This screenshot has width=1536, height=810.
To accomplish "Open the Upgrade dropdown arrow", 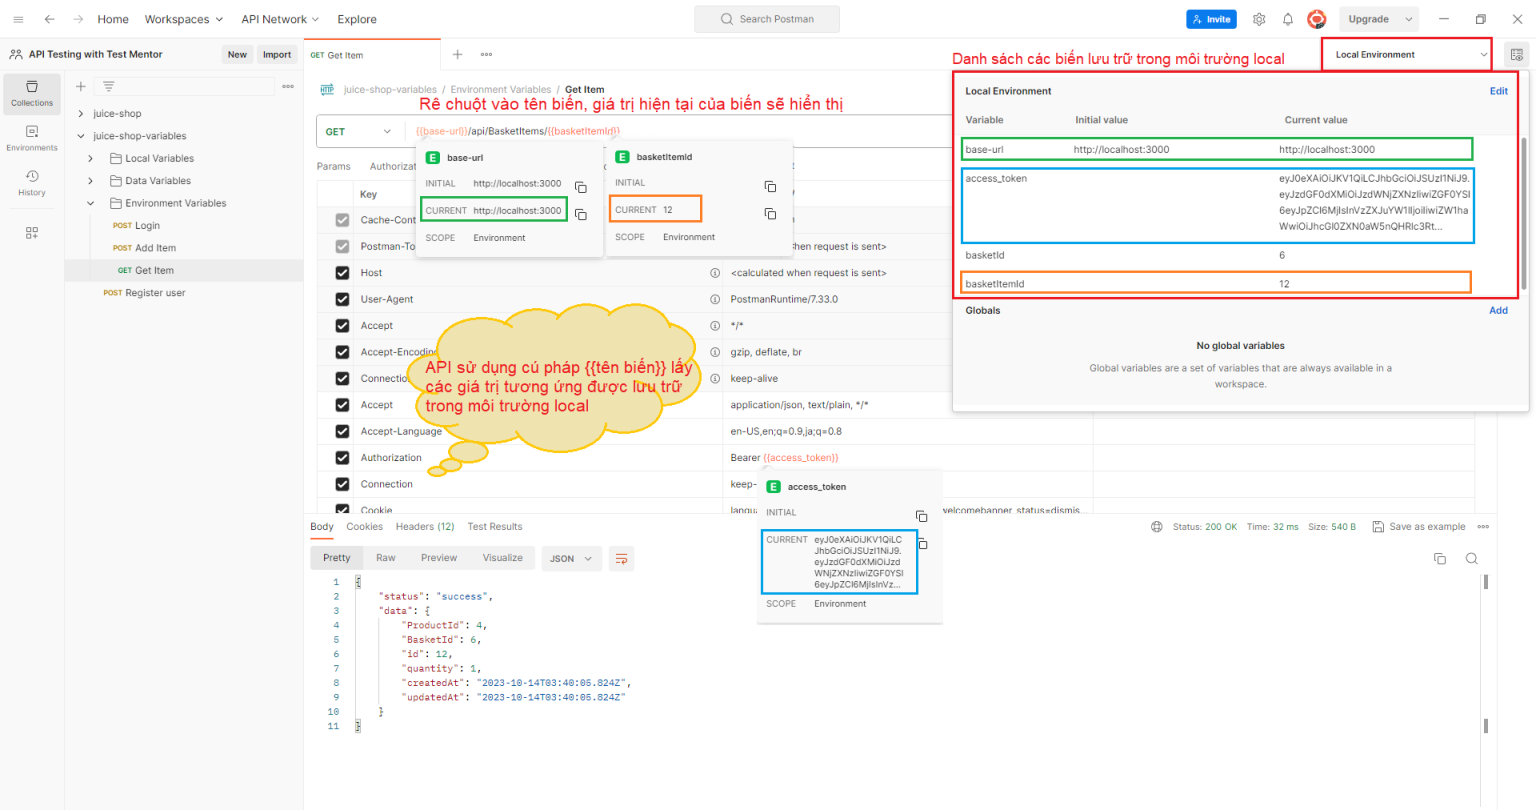I will coord(1409,19).
